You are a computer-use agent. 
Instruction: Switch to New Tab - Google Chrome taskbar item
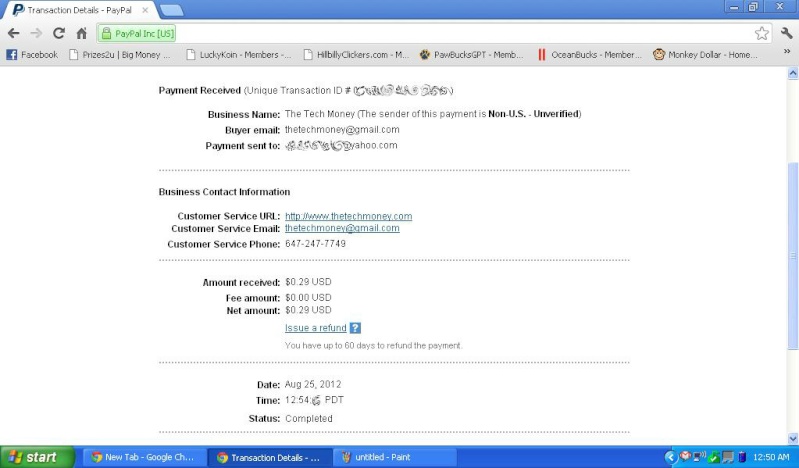145,457
